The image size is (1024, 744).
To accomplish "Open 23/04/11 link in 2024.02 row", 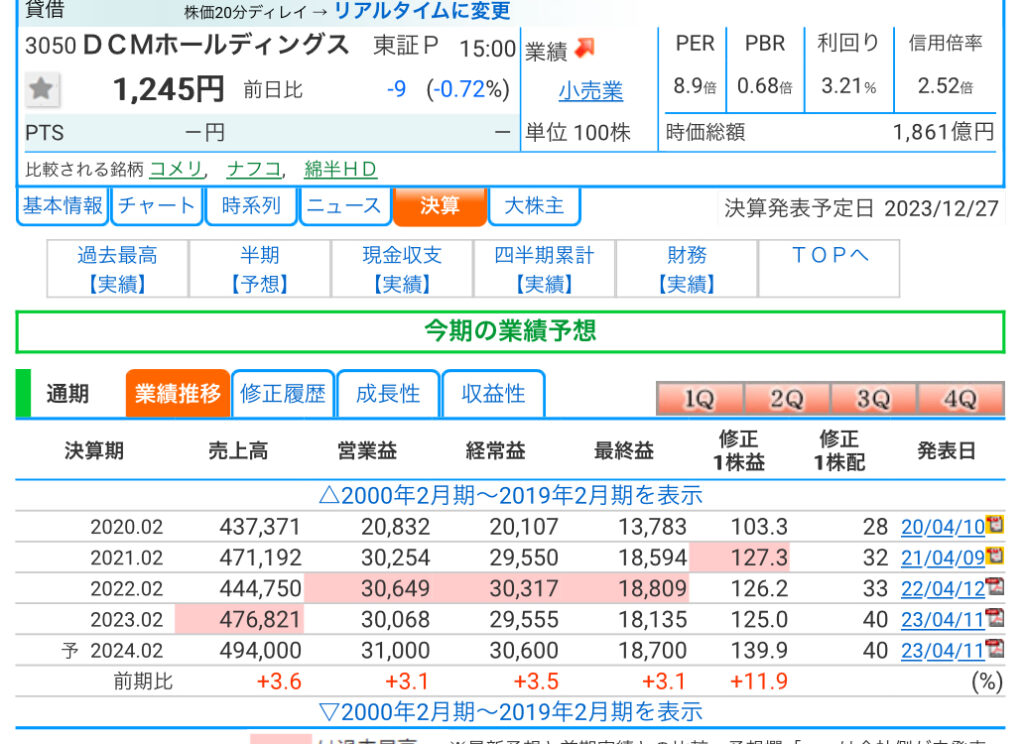I will 943,651.
